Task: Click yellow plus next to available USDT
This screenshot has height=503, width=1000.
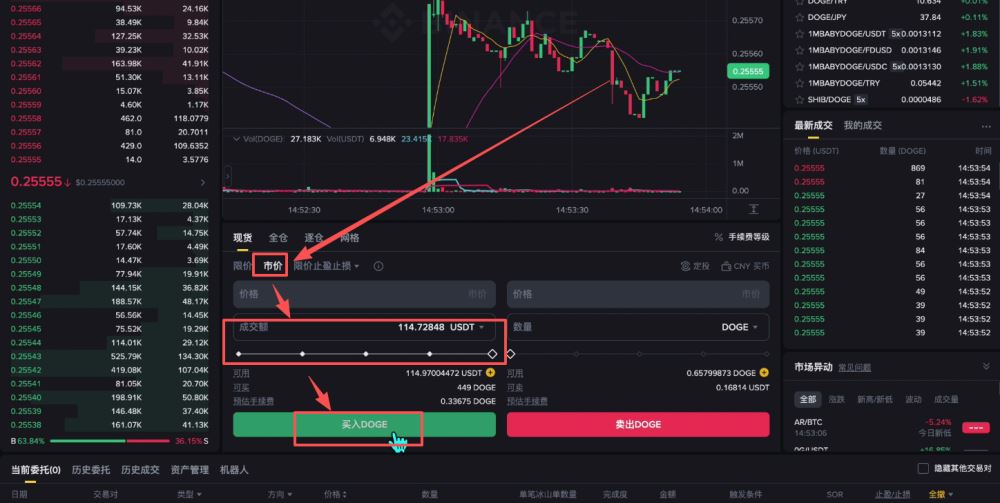Action: pos(490,372)
